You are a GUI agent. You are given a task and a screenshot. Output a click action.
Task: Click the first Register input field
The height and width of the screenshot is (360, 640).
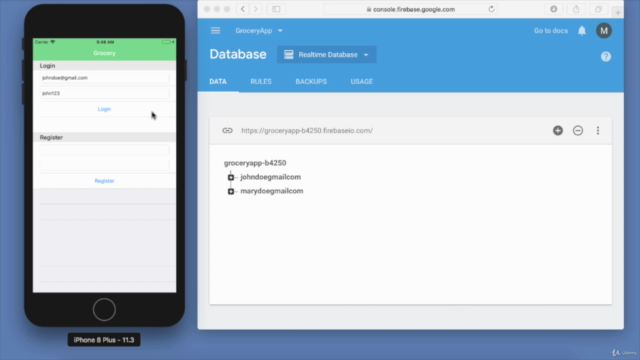click(x=104, y=150)
